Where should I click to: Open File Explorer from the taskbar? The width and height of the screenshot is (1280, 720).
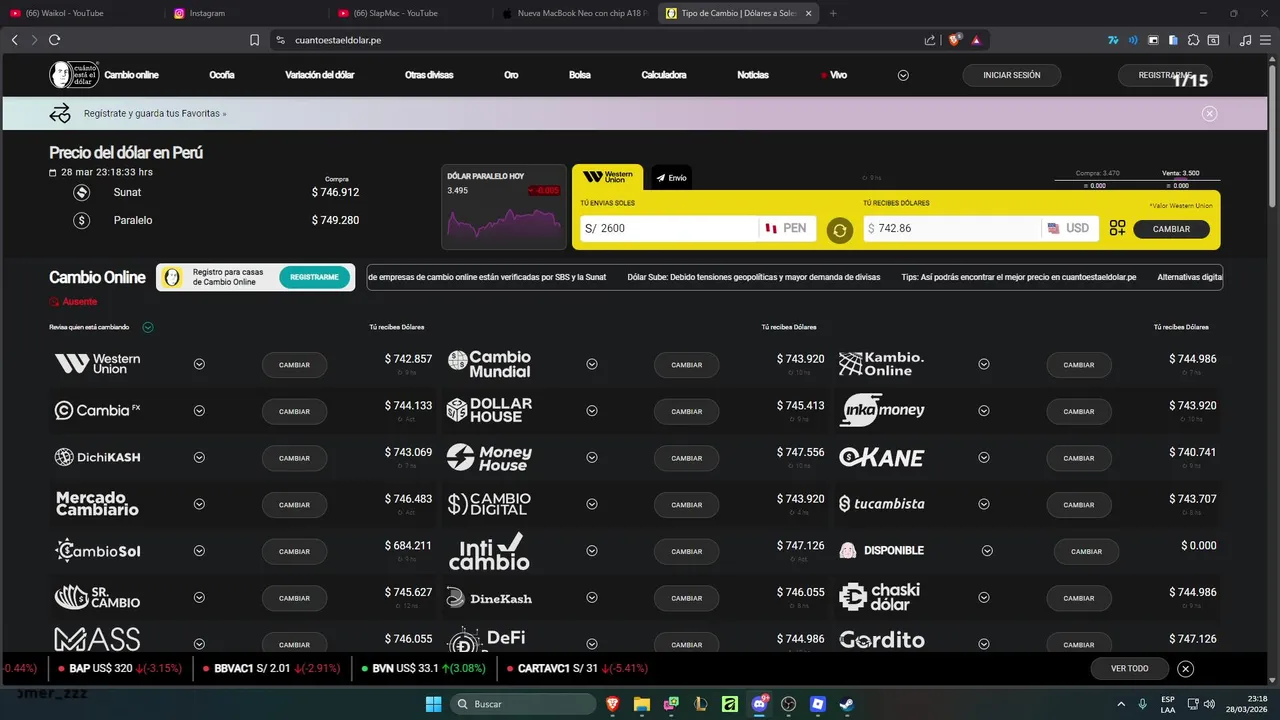pyautogui.click(x=641, y=704)
